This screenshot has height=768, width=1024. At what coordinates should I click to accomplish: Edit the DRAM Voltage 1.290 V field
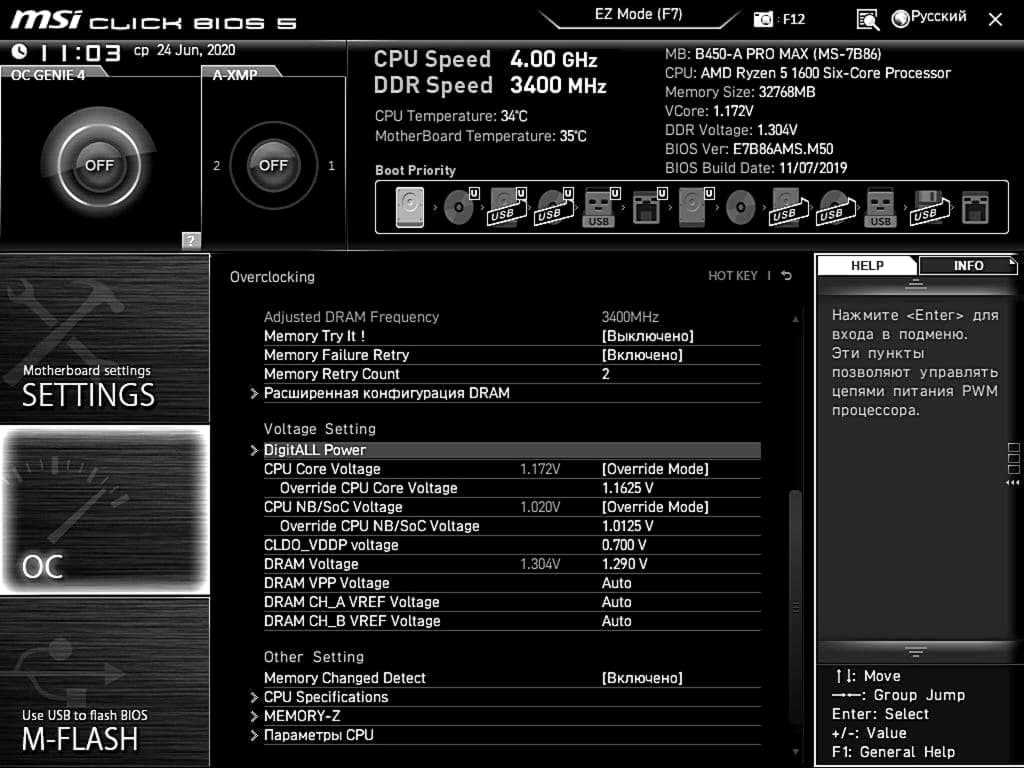(x=624, y=564)
